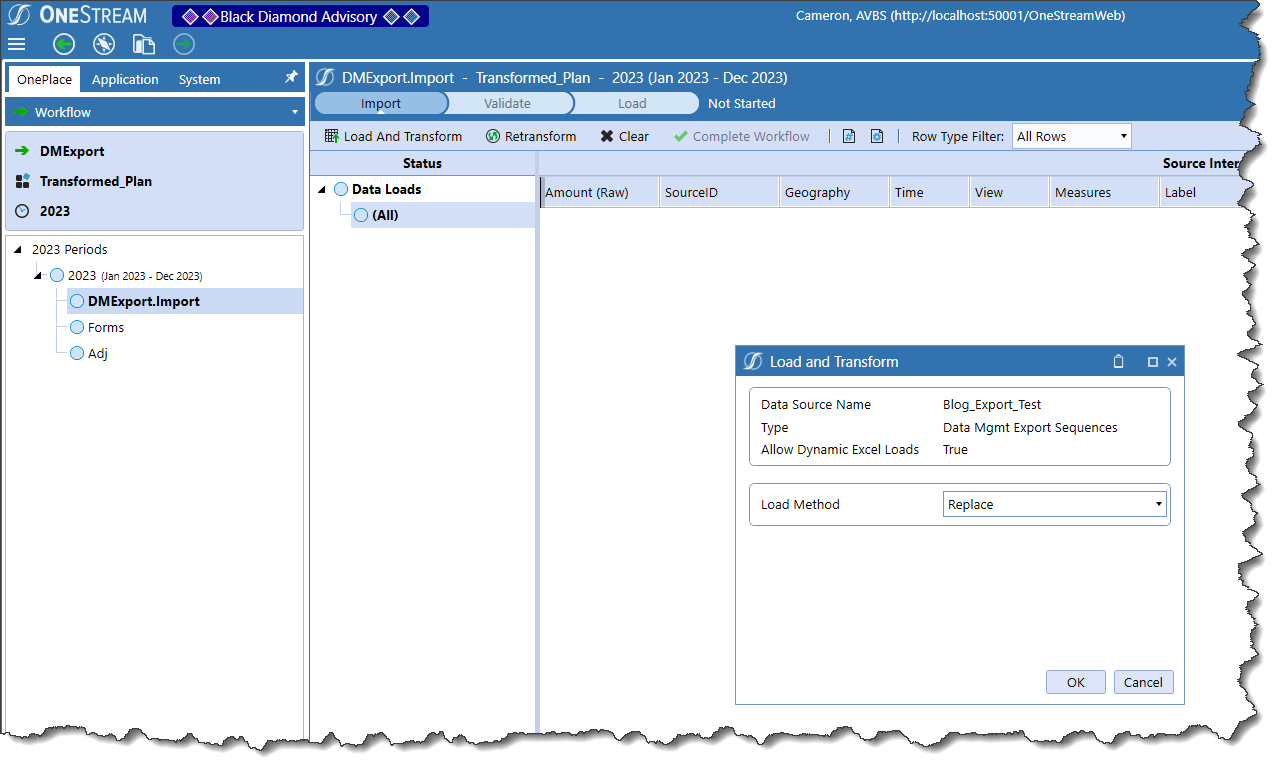
Task: Click the Transformed_Plan scenario icon
Action: point(22,181)
